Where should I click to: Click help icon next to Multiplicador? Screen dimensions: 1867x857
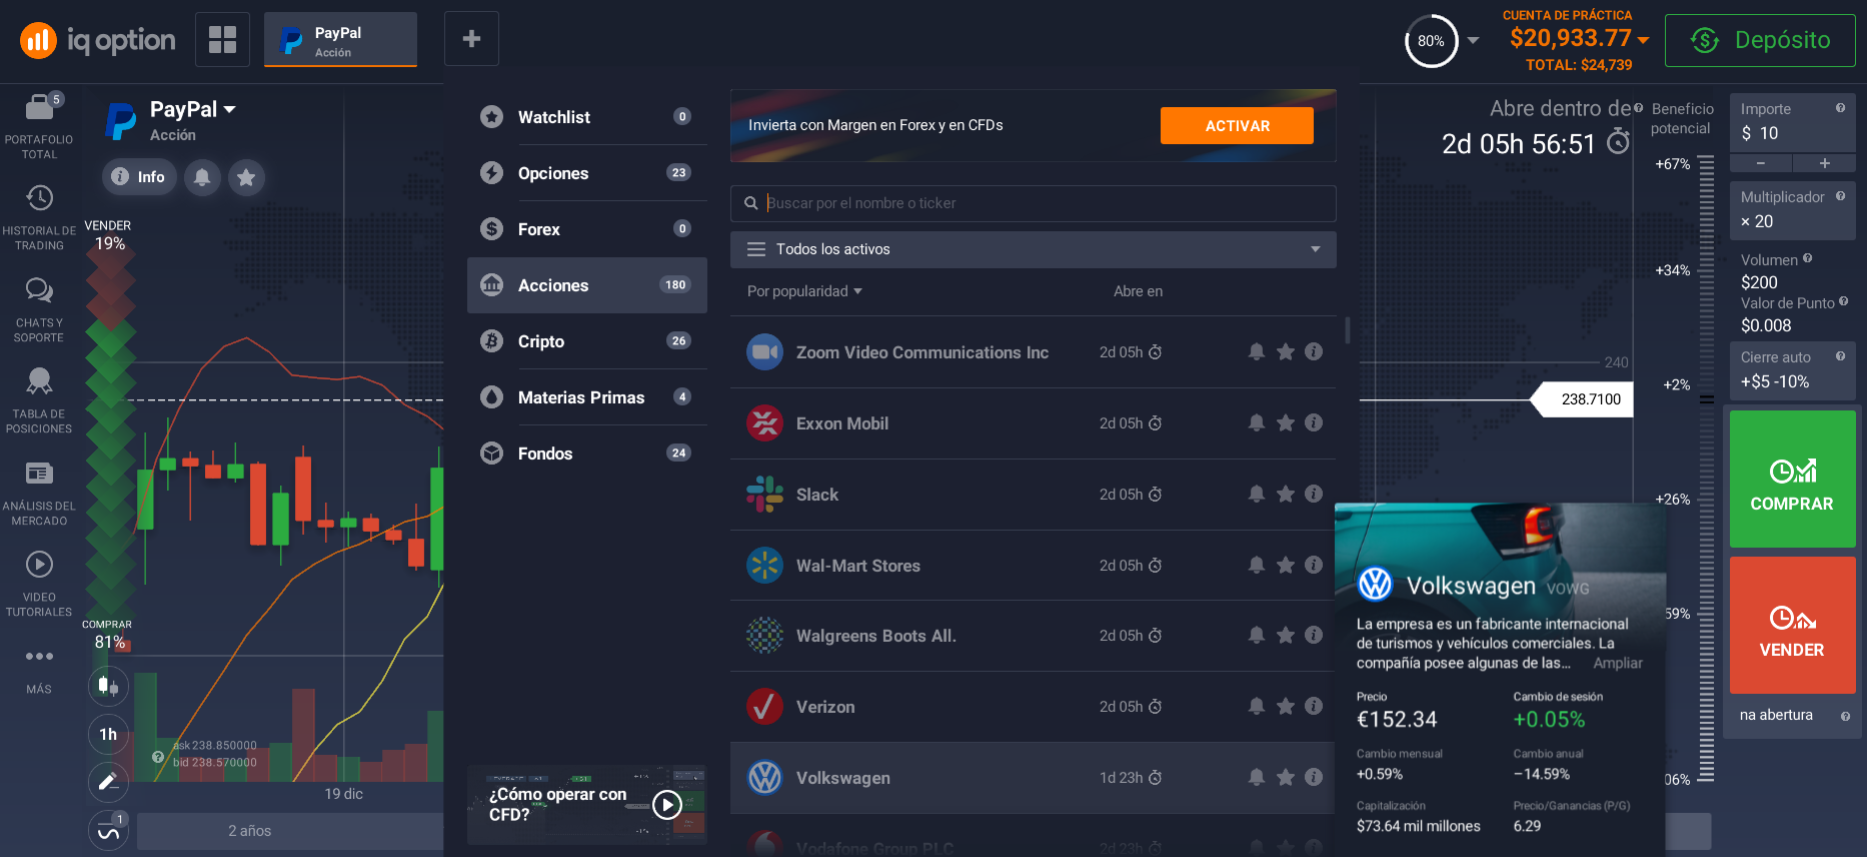1840,196
